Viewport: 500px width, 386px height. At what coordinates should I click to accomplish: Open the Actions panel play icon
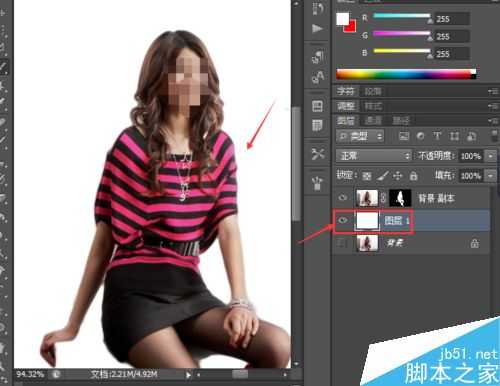pos(318,29)
